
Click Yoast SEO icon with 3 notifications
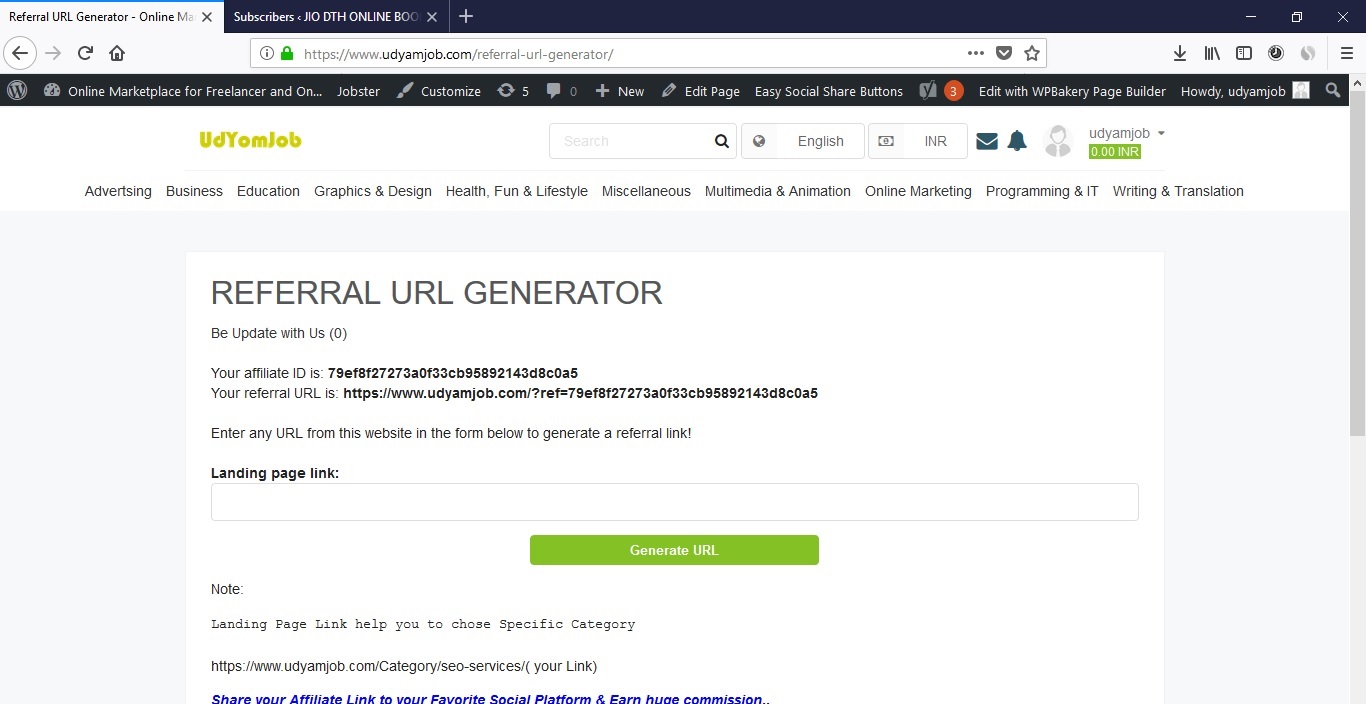[941, 90]
